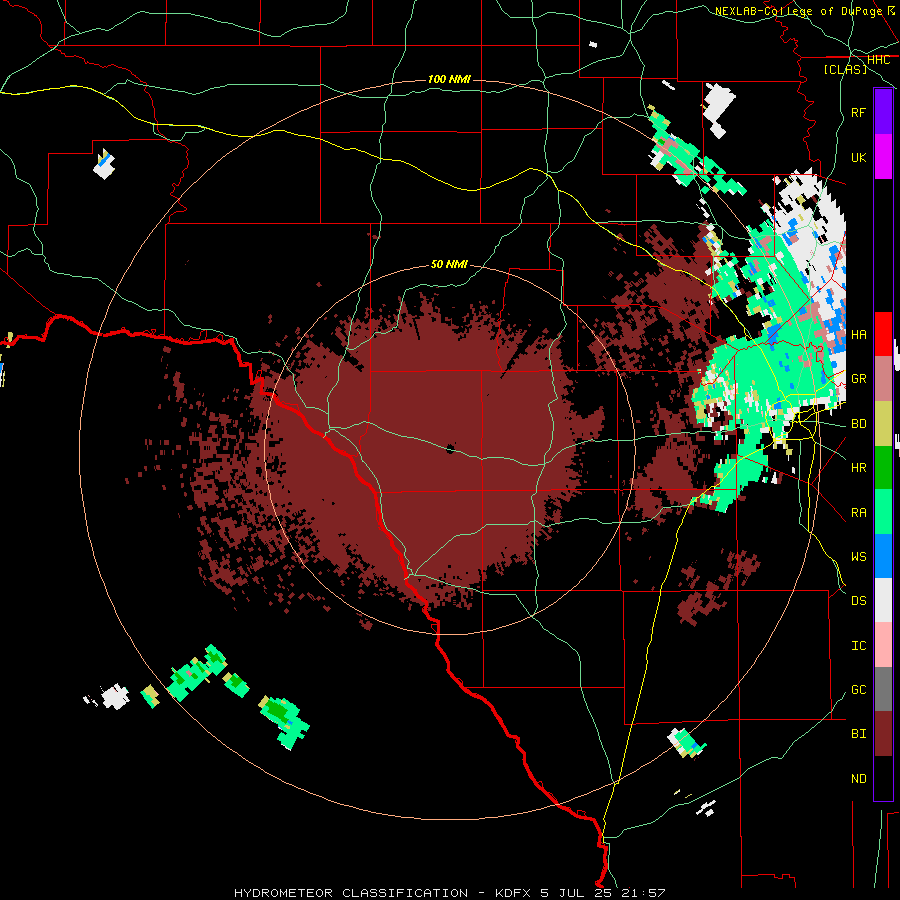Click the ND legend label
Image resolution: width=900 pixels, height=900 pixels.
[859, 779]
